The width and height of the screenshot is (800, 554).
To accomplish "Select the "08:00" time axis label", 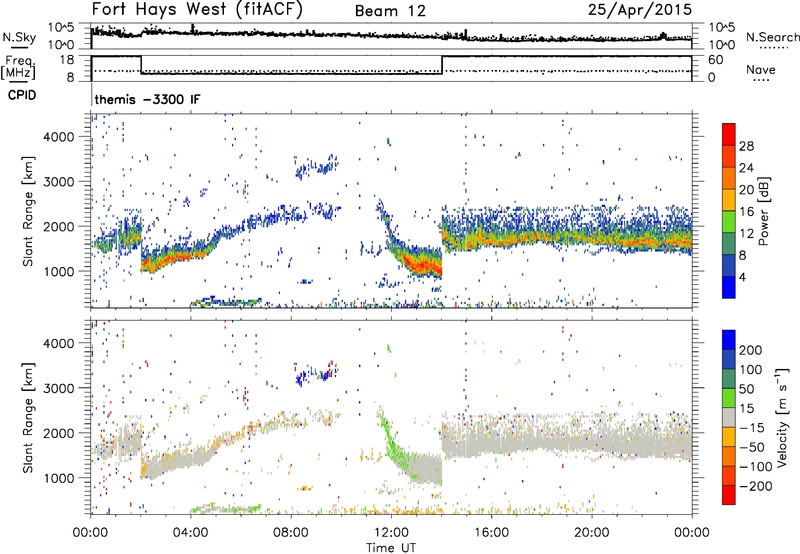I will [291, 533].
